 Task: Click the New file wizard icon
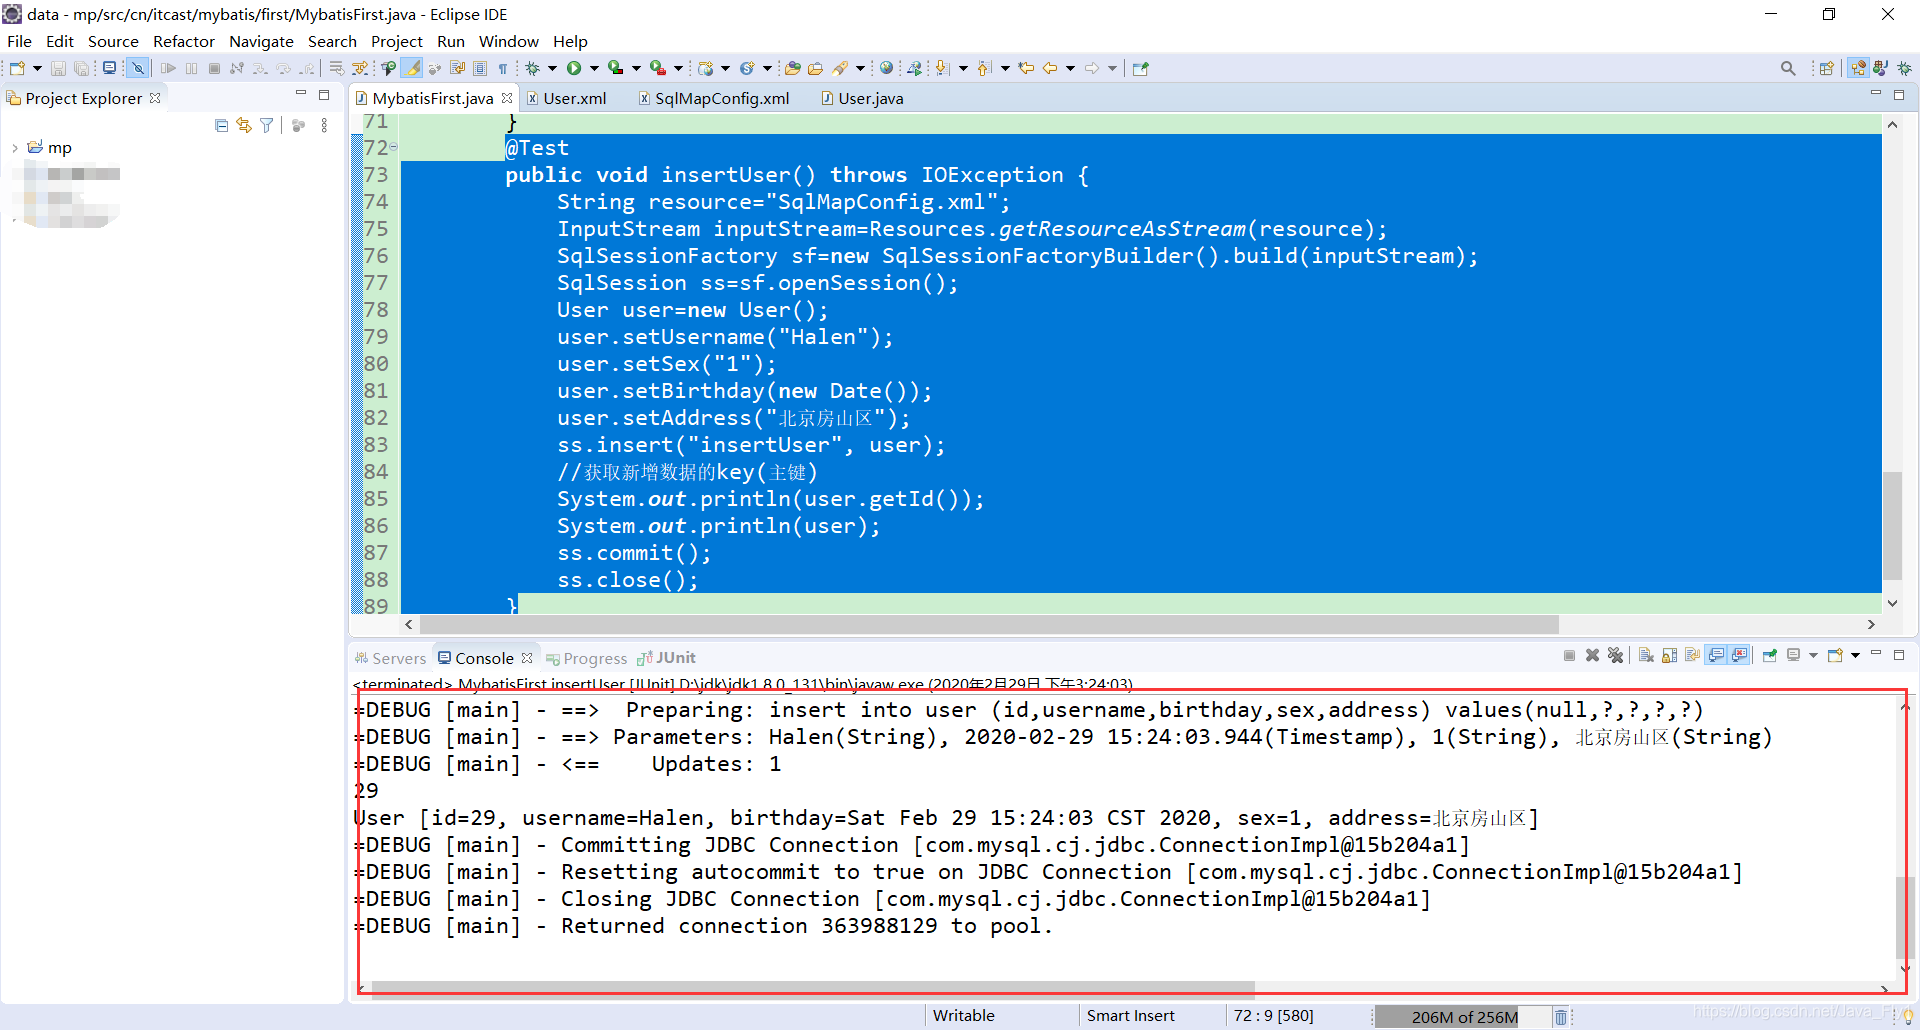coord(17,68)
